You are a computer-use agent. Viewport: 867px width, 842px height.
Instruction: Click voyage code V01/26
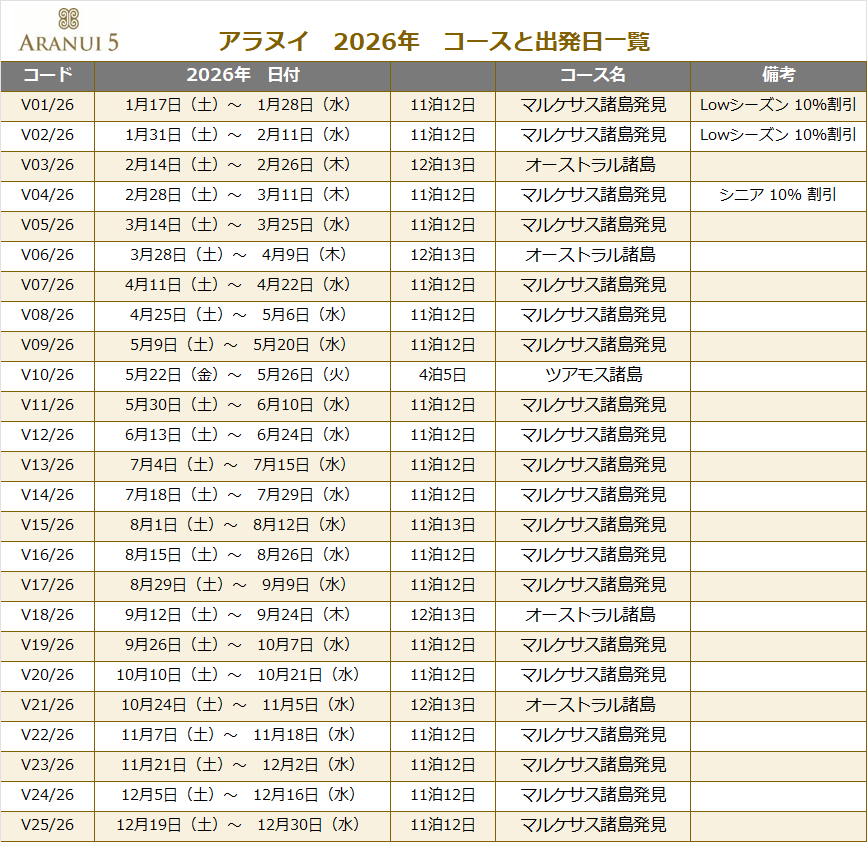[x=47, y=105]
